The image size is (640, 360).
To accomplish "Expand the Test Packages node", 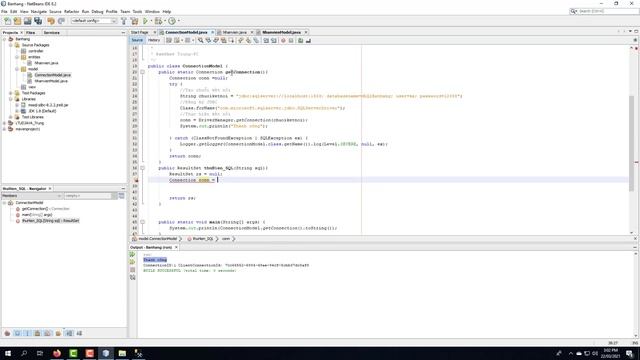I will pyautogui.click(x=11, y=93).
